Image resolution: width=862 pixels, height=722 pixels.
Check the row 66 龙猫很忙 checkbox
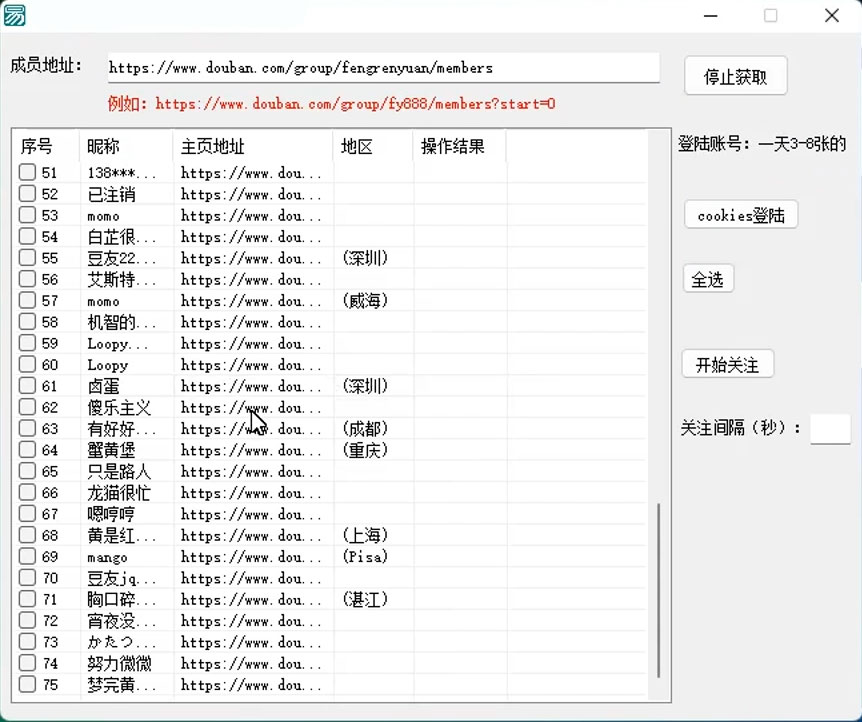27,493
